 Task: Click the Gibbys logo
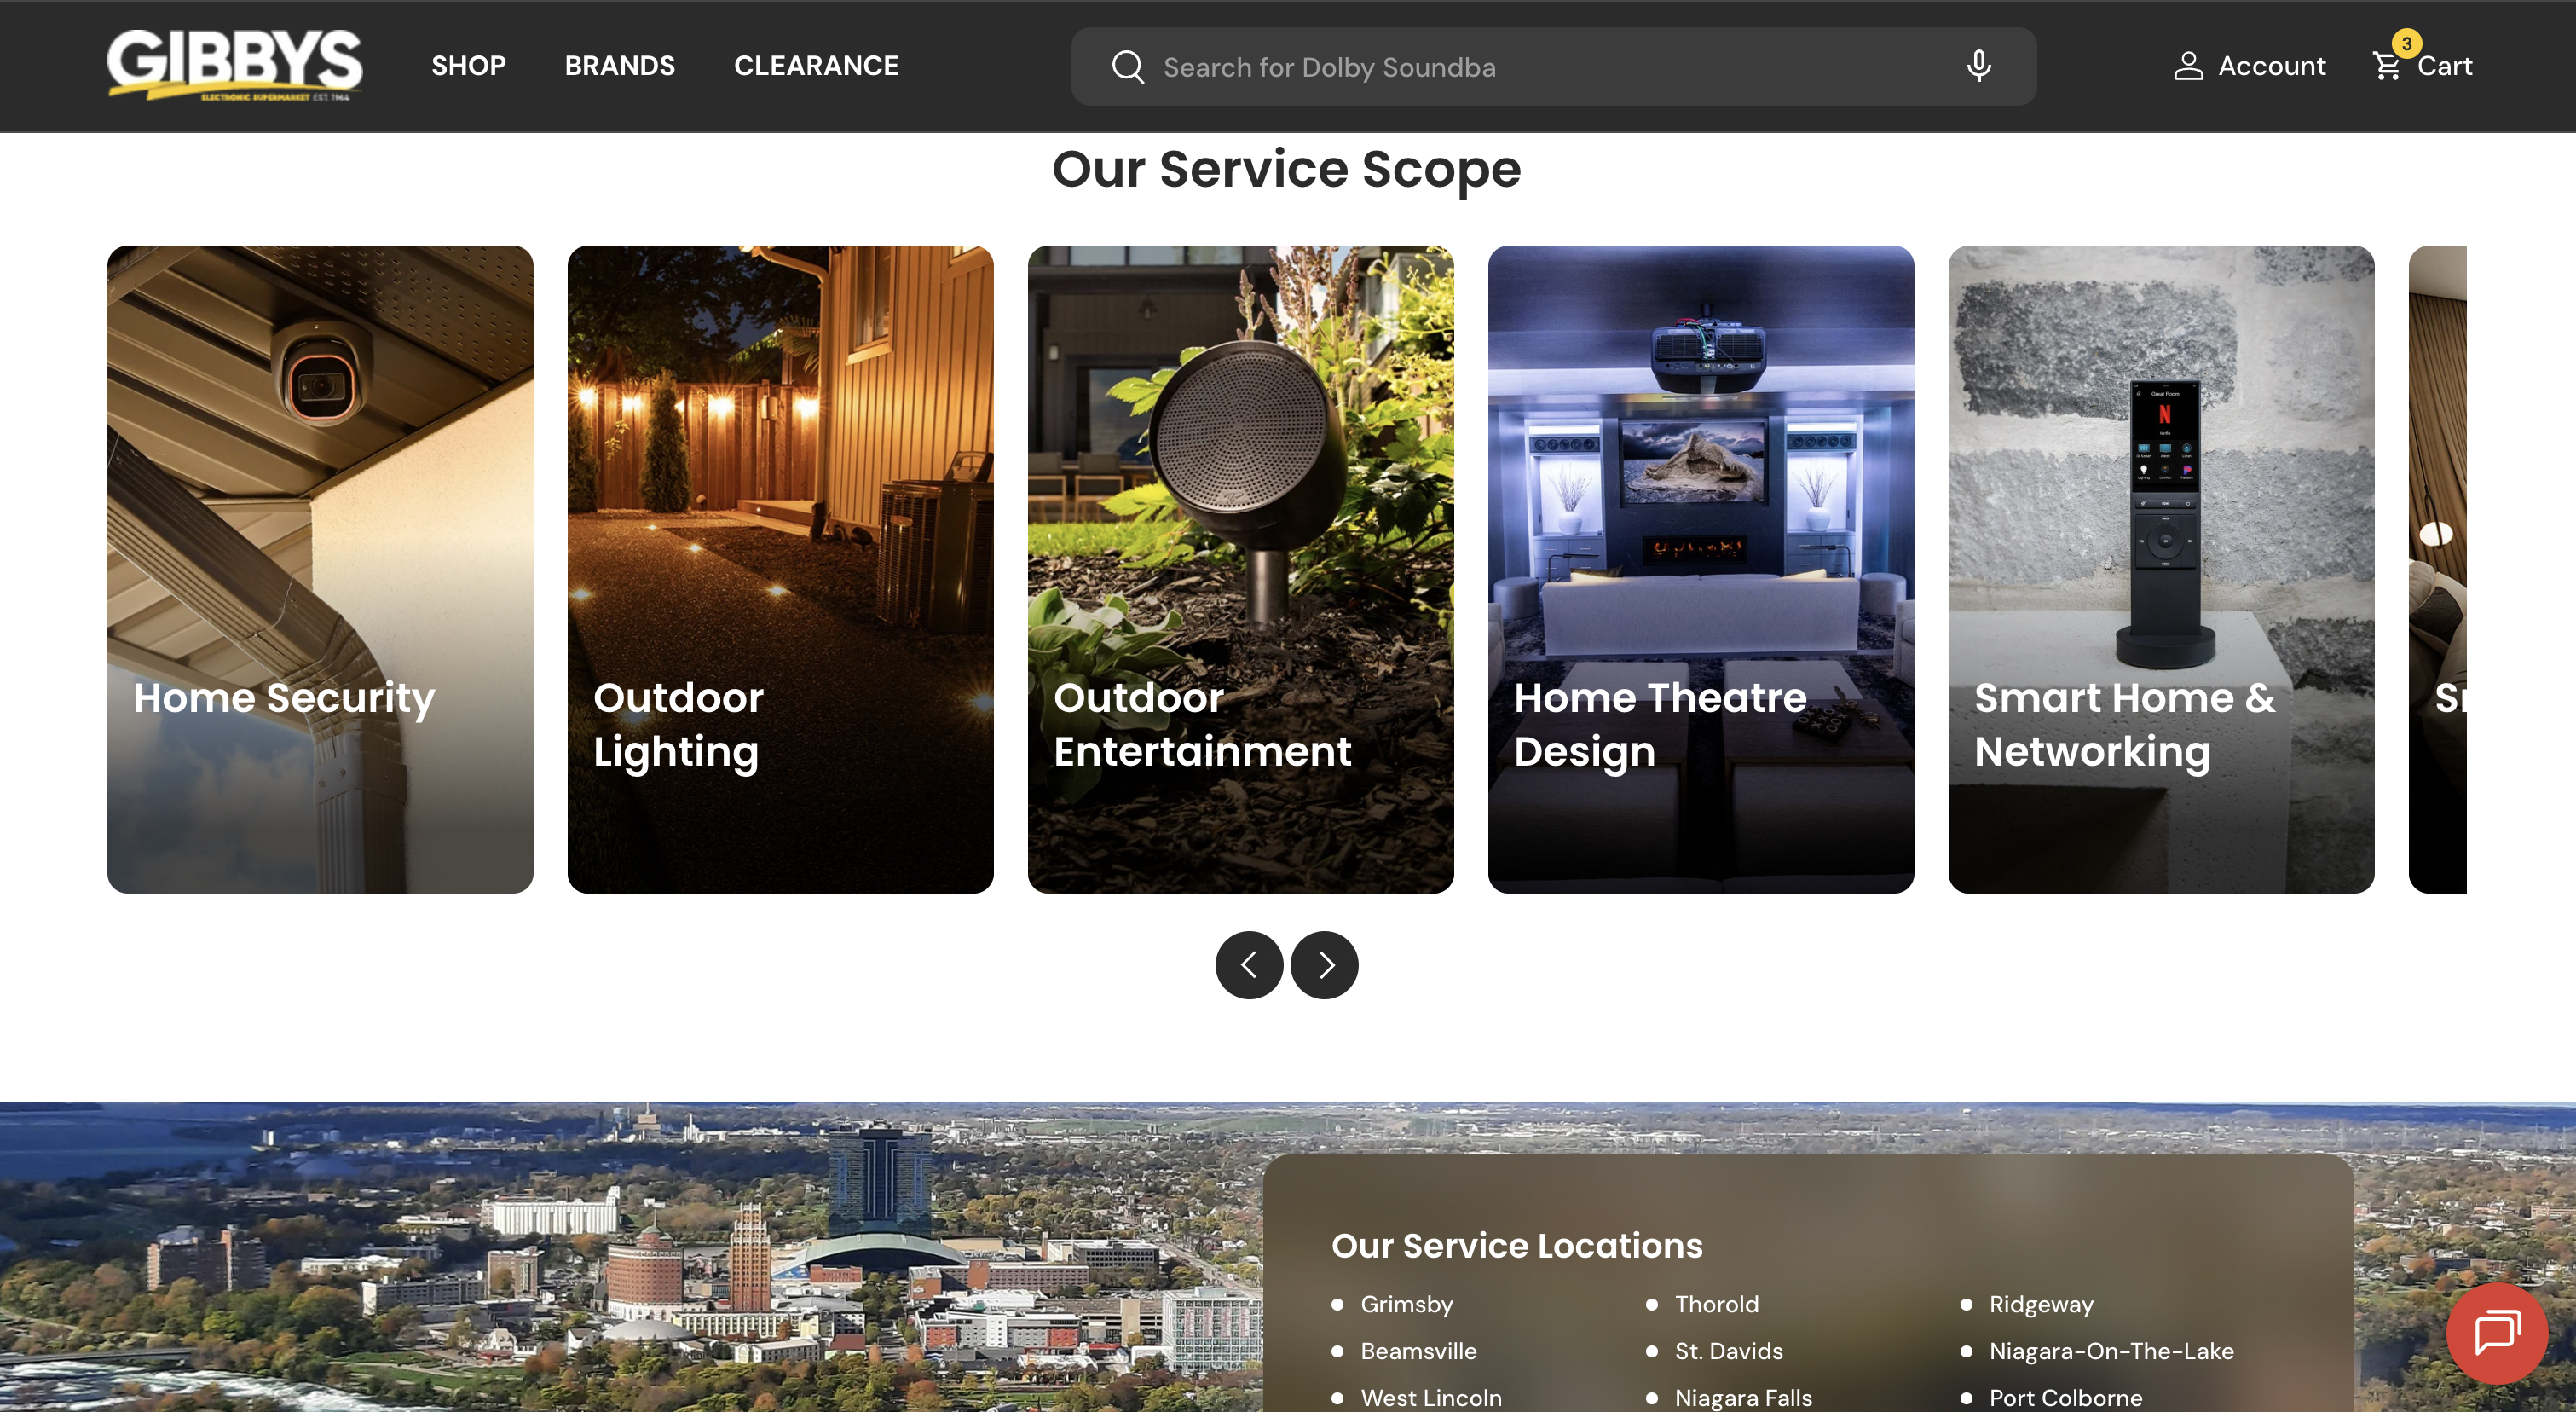tap(235, 65)
